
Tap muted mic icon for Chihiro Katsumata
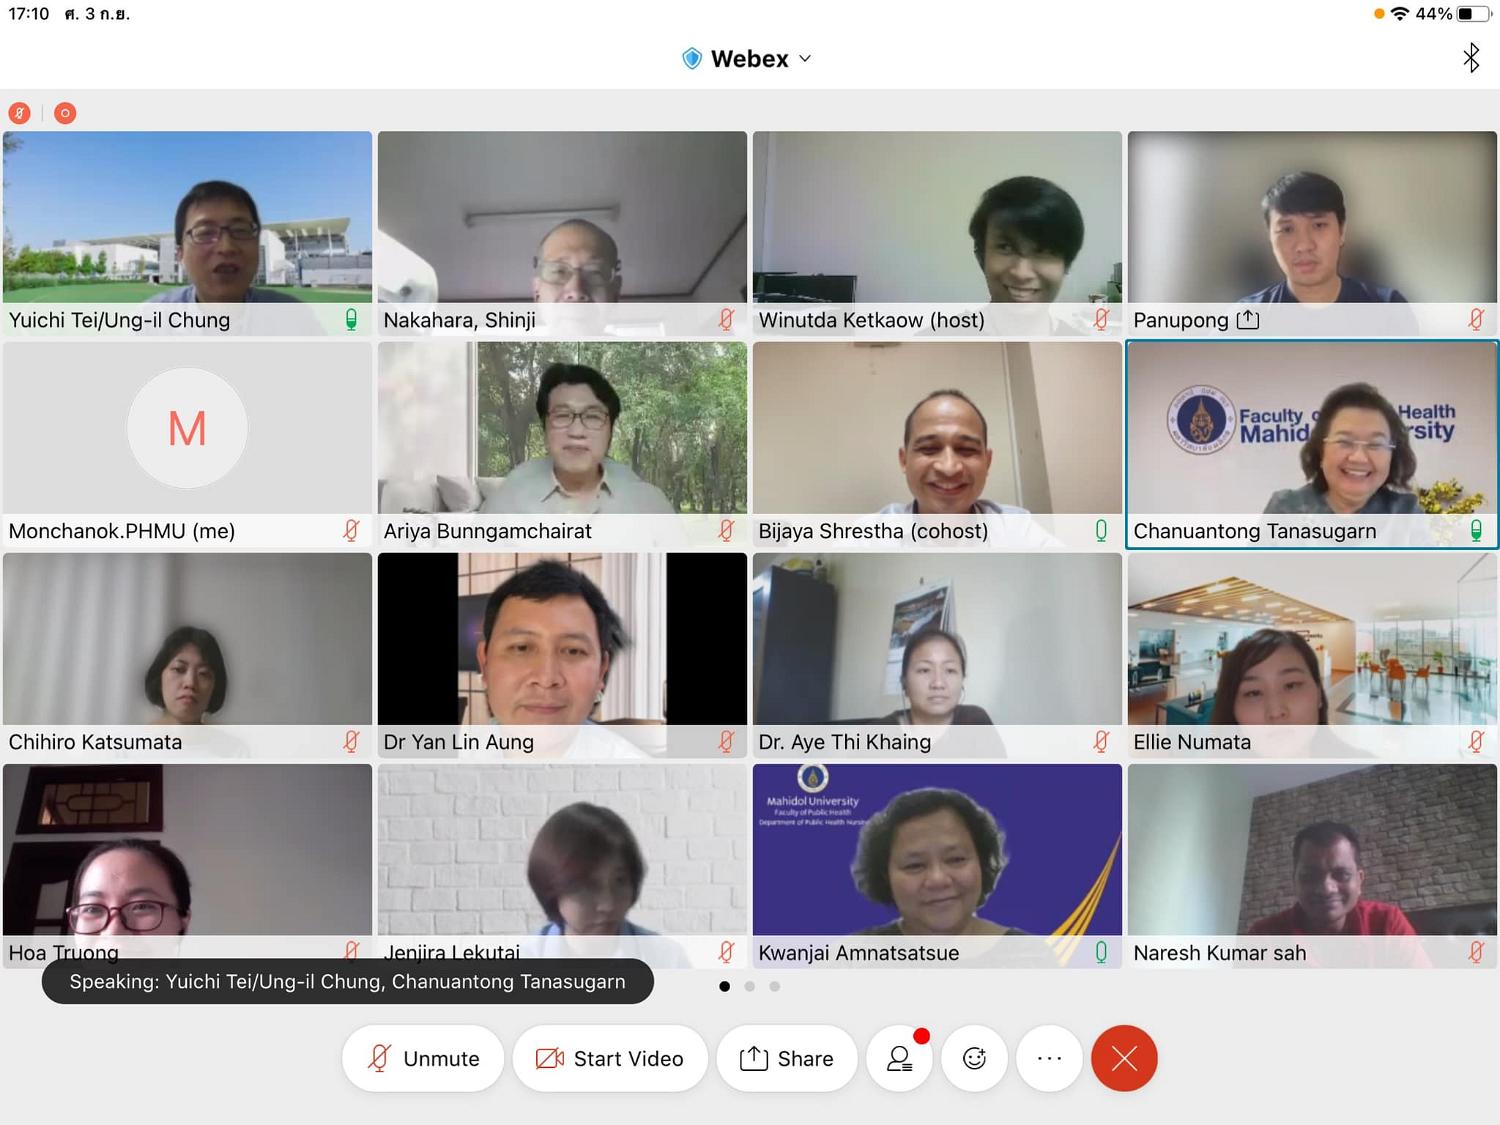click(351, 742)
